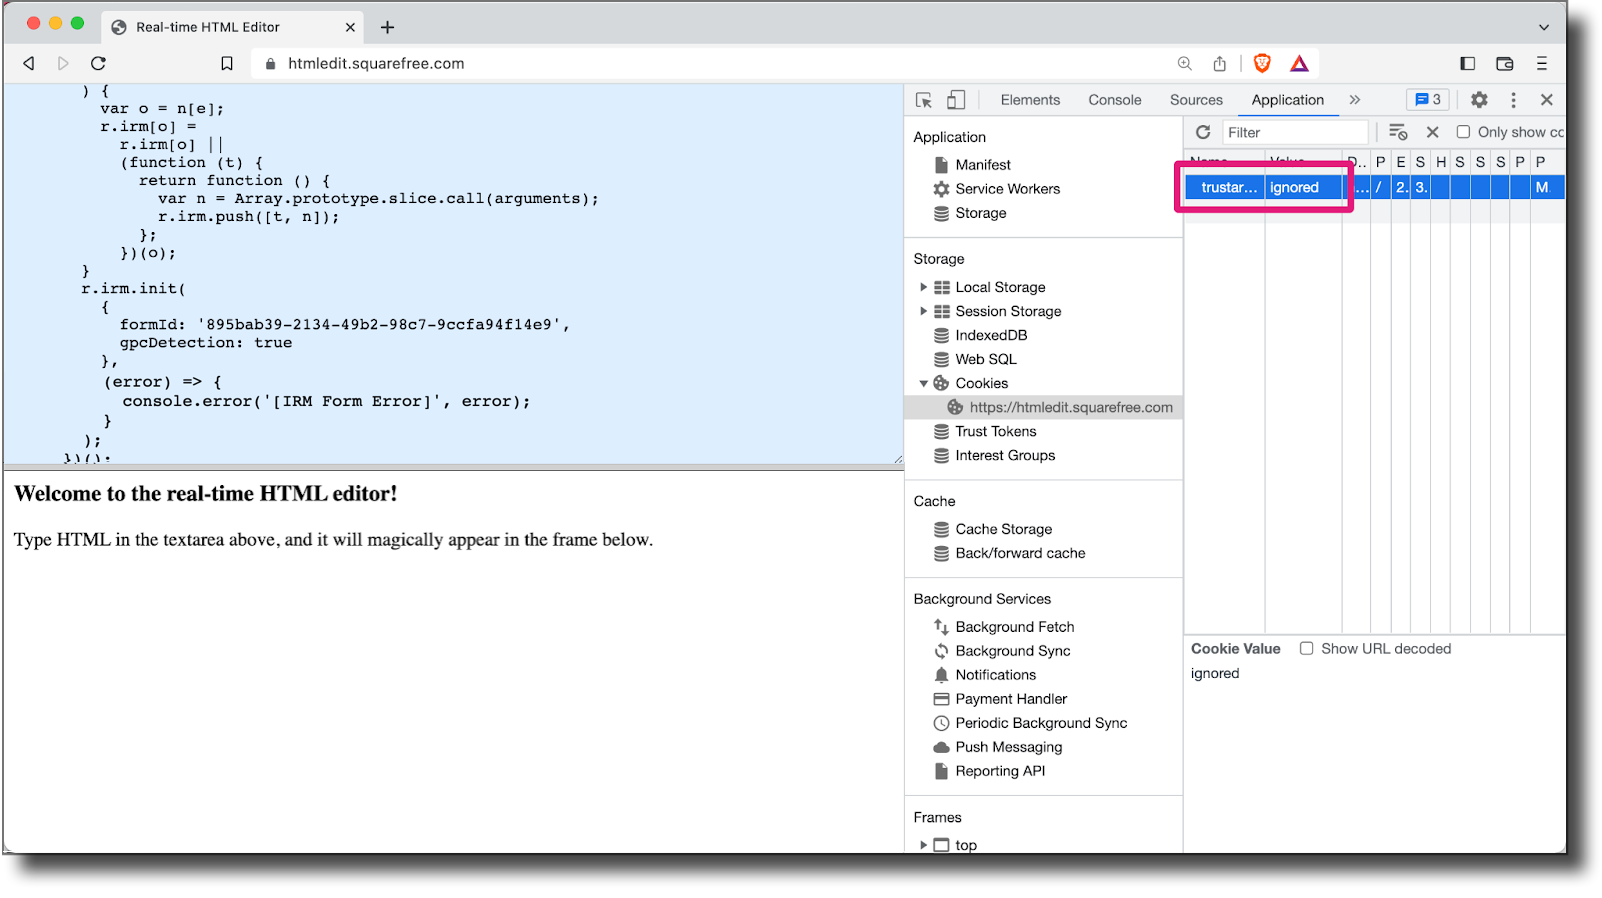The image size is (1602, 898).
Task: Open DevTools settings gear
Action: (1479, 100)
